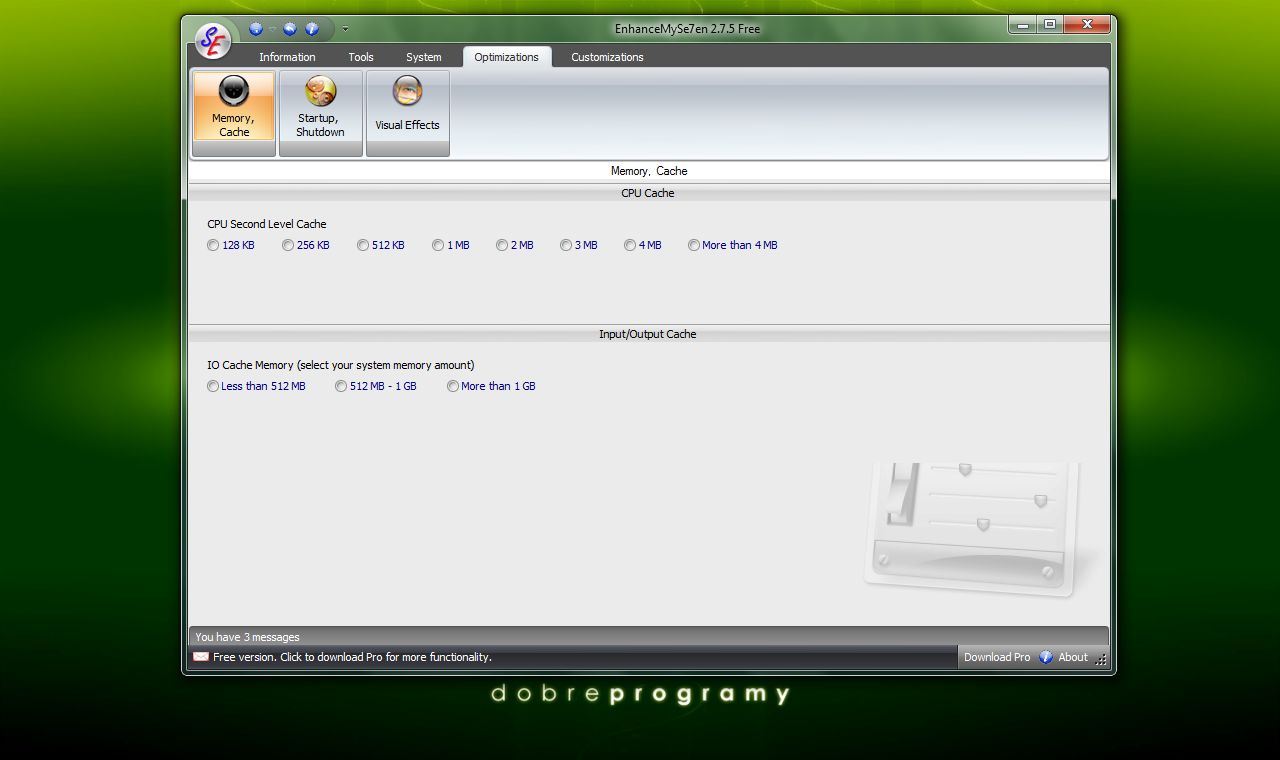Go to the System tab
The image size is (1280, 760).
click(x=423, y=57)
